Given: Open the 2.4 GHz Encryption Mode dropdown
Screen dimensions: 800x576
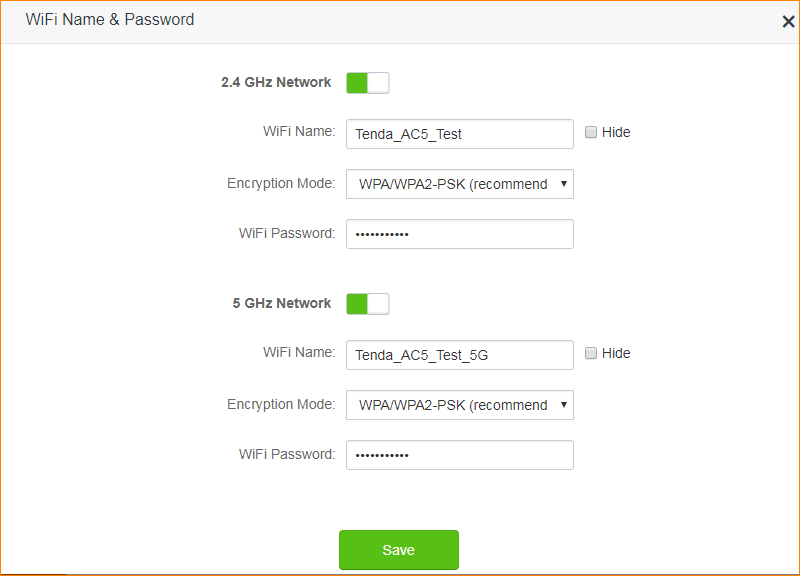Looking at the screenshot, I should (x=459, y=184).
